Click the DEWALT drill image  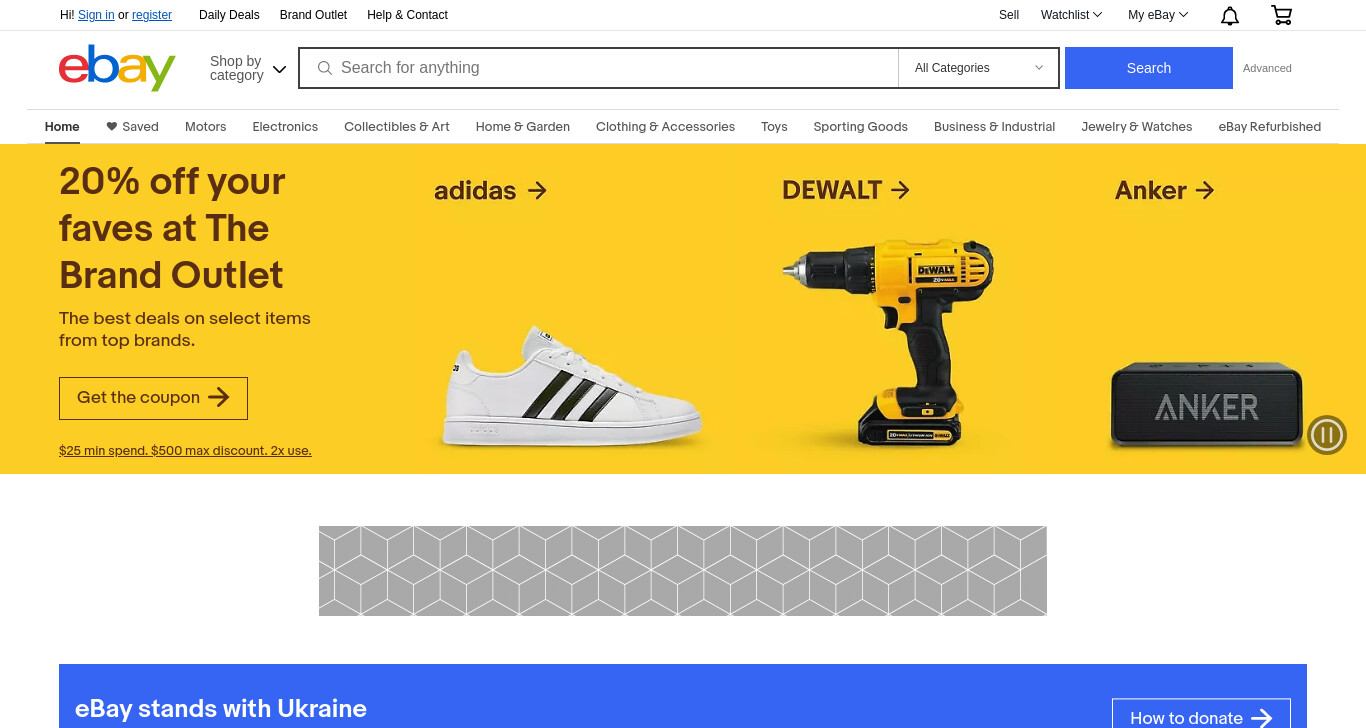888,341
